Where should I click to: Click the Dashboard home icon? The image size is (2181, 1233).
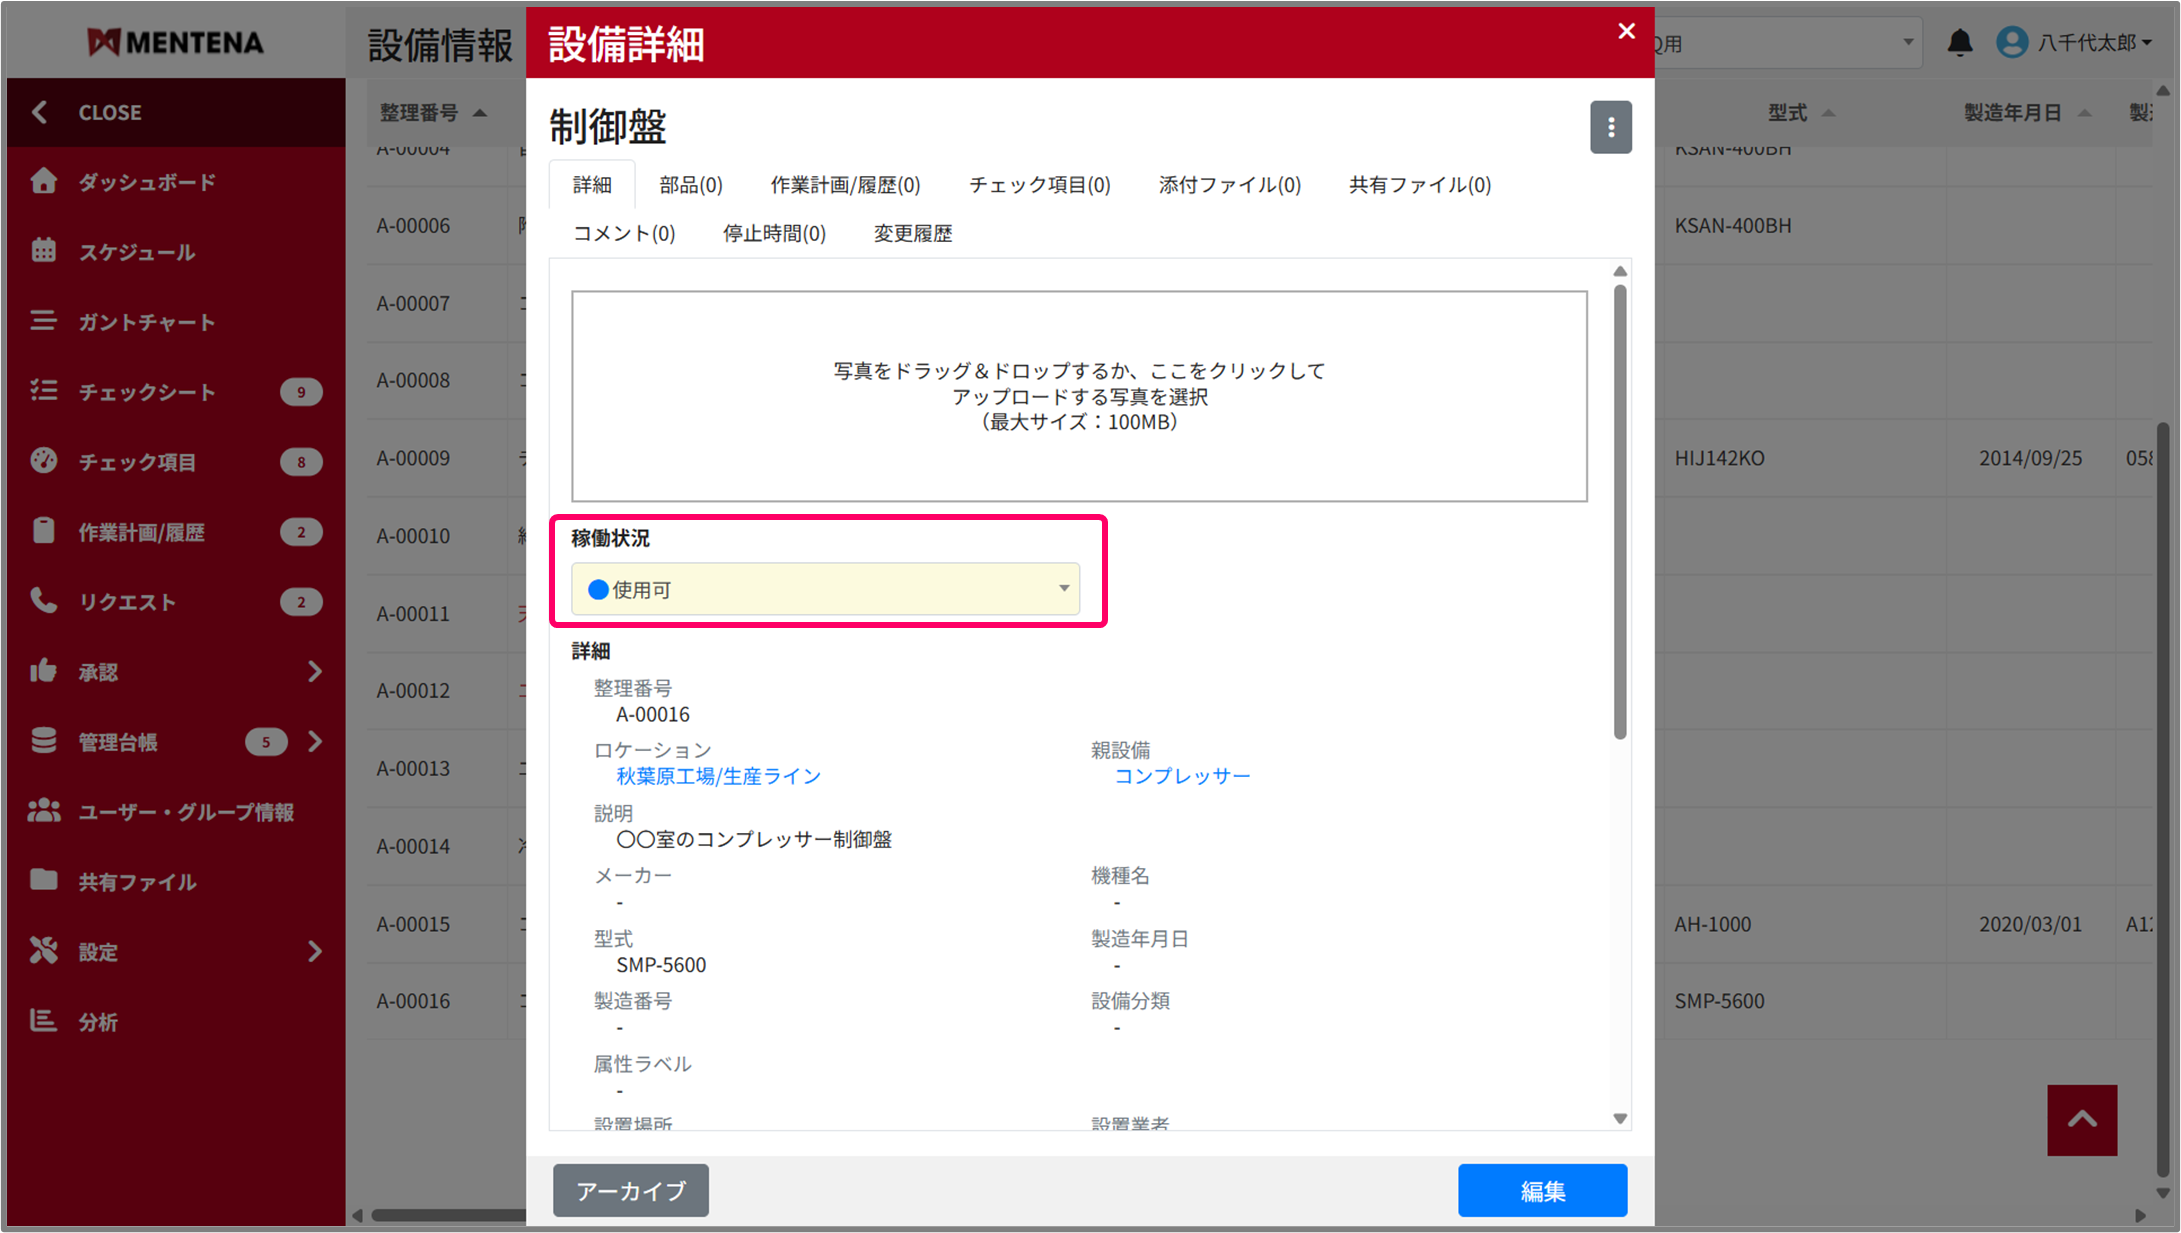point(43,181)
